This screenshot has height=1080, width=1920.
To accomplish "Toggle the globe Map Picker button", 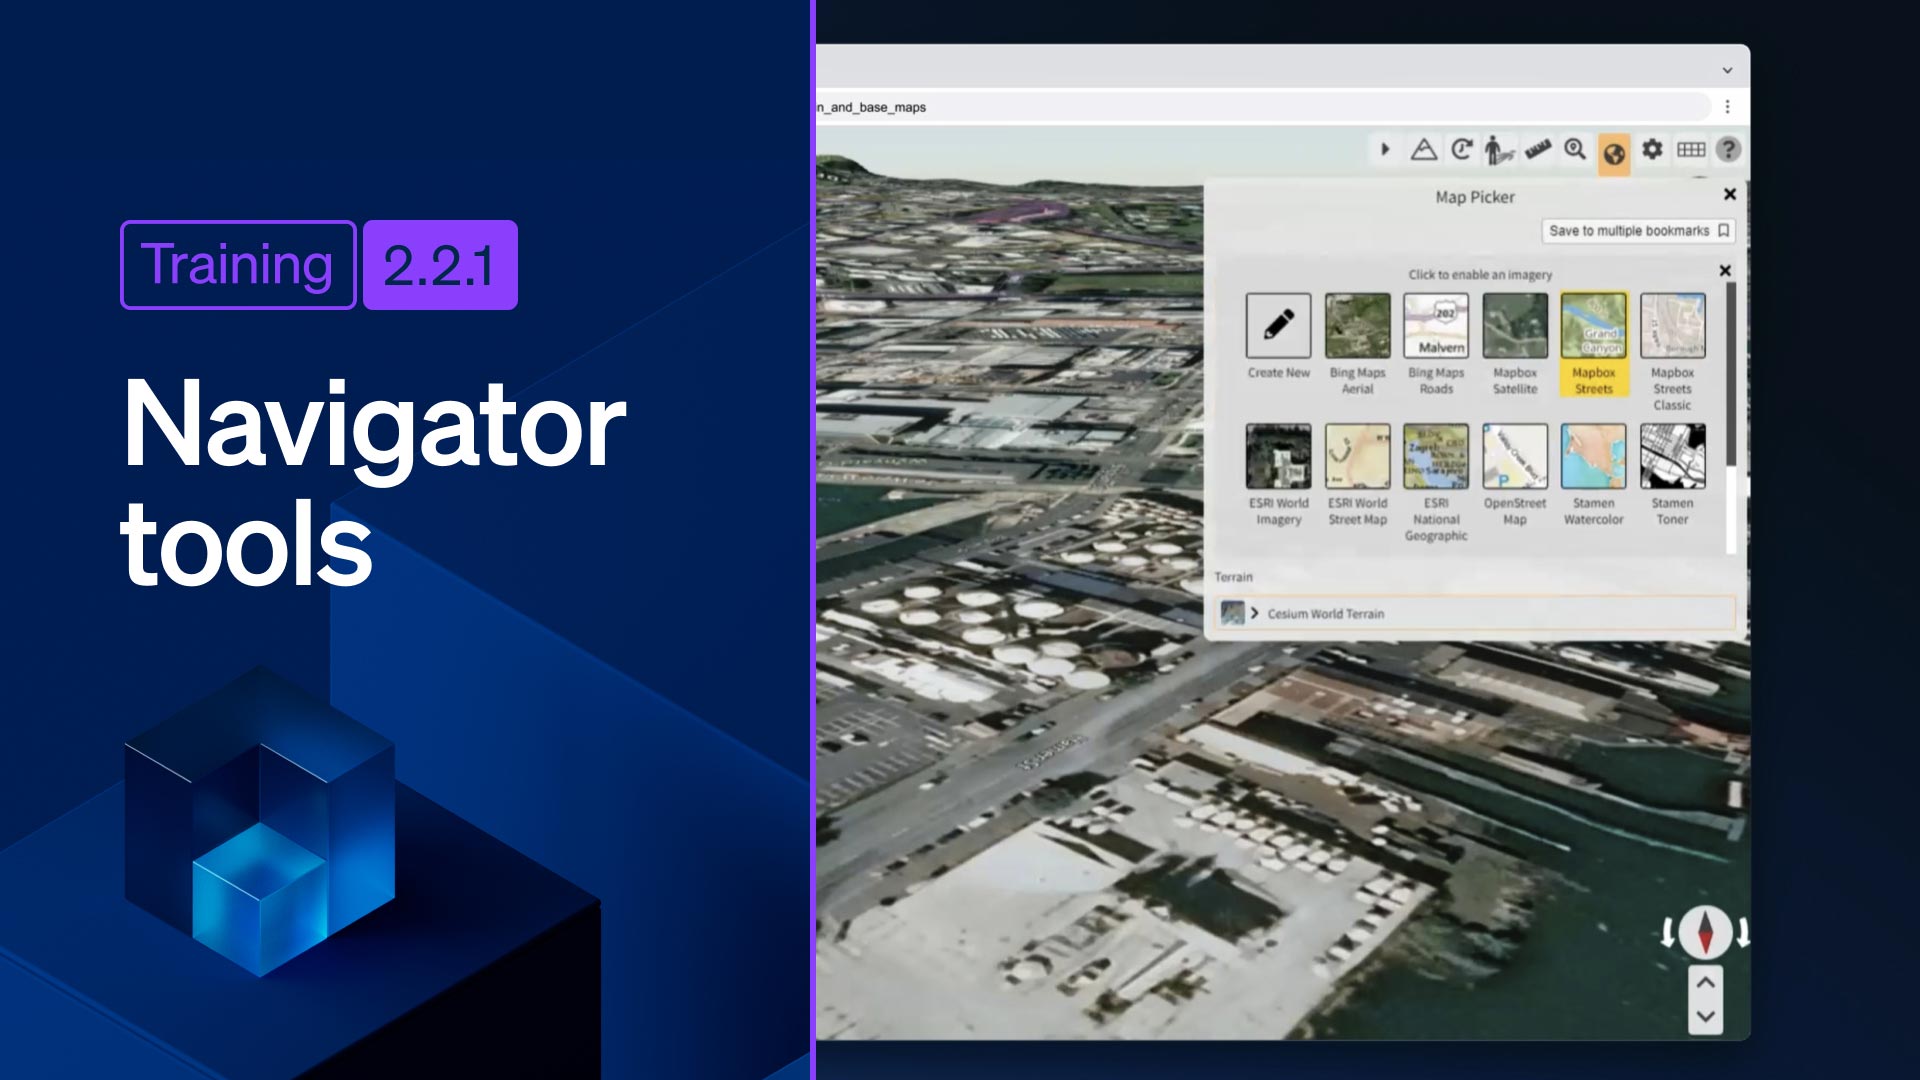I will click(1613, 153).
